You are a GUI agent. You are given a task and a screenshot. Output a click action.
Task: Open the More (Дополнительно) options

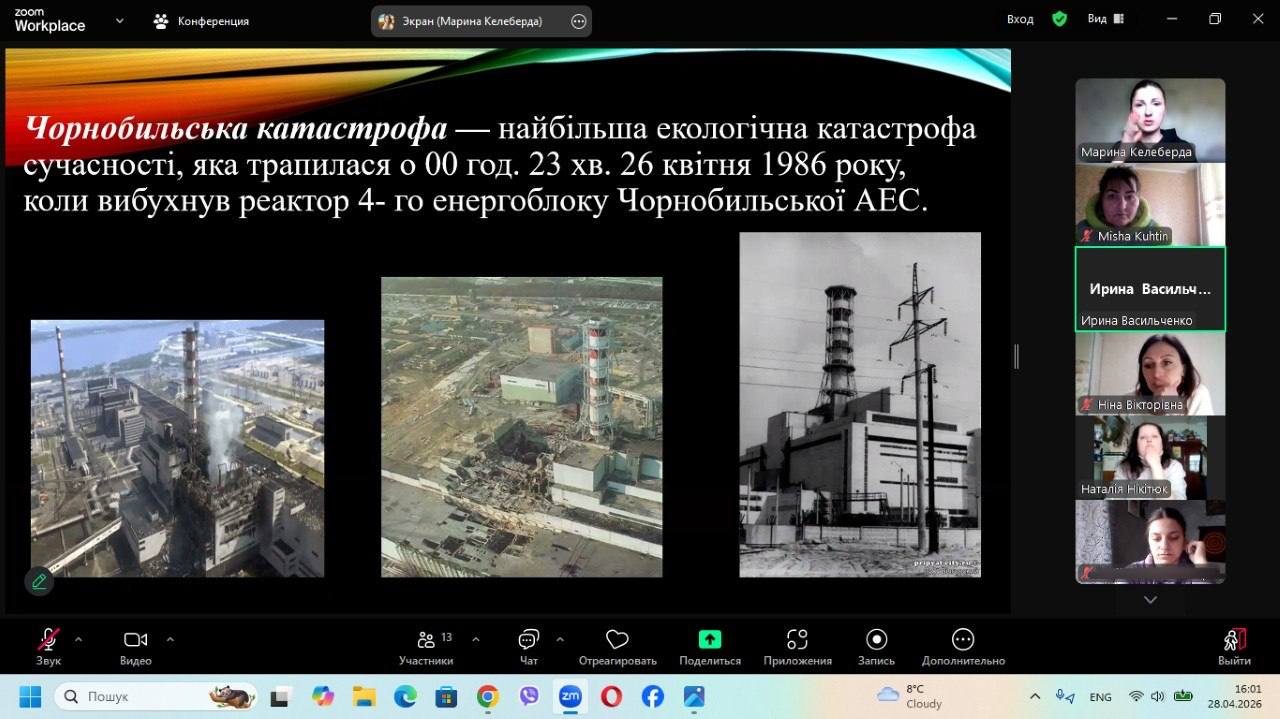[963, 647]
